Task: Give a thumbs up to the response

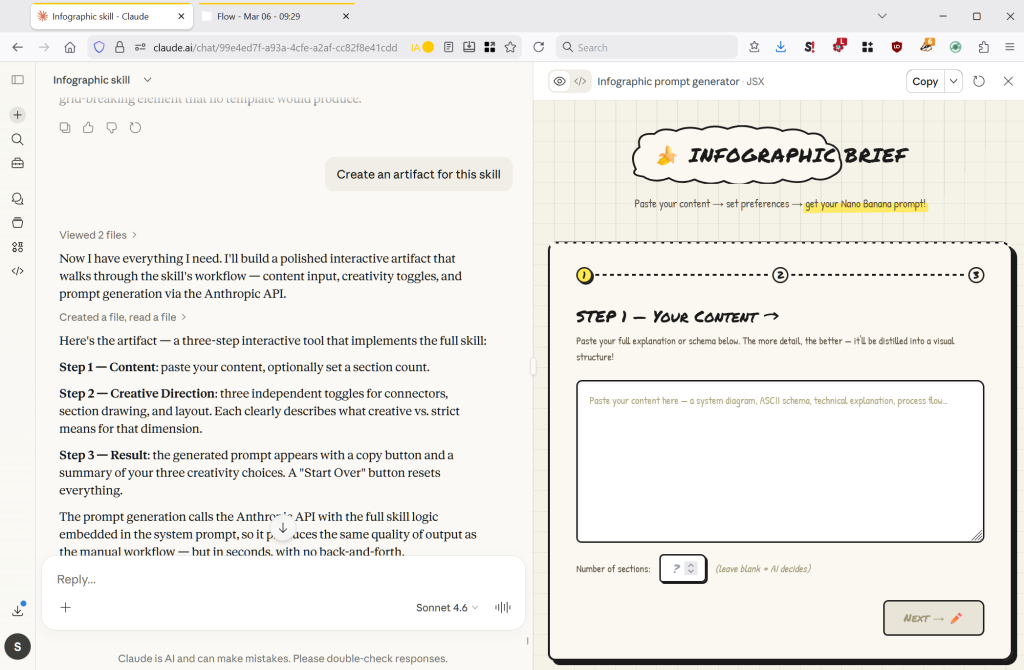Action: pos(86,127)
